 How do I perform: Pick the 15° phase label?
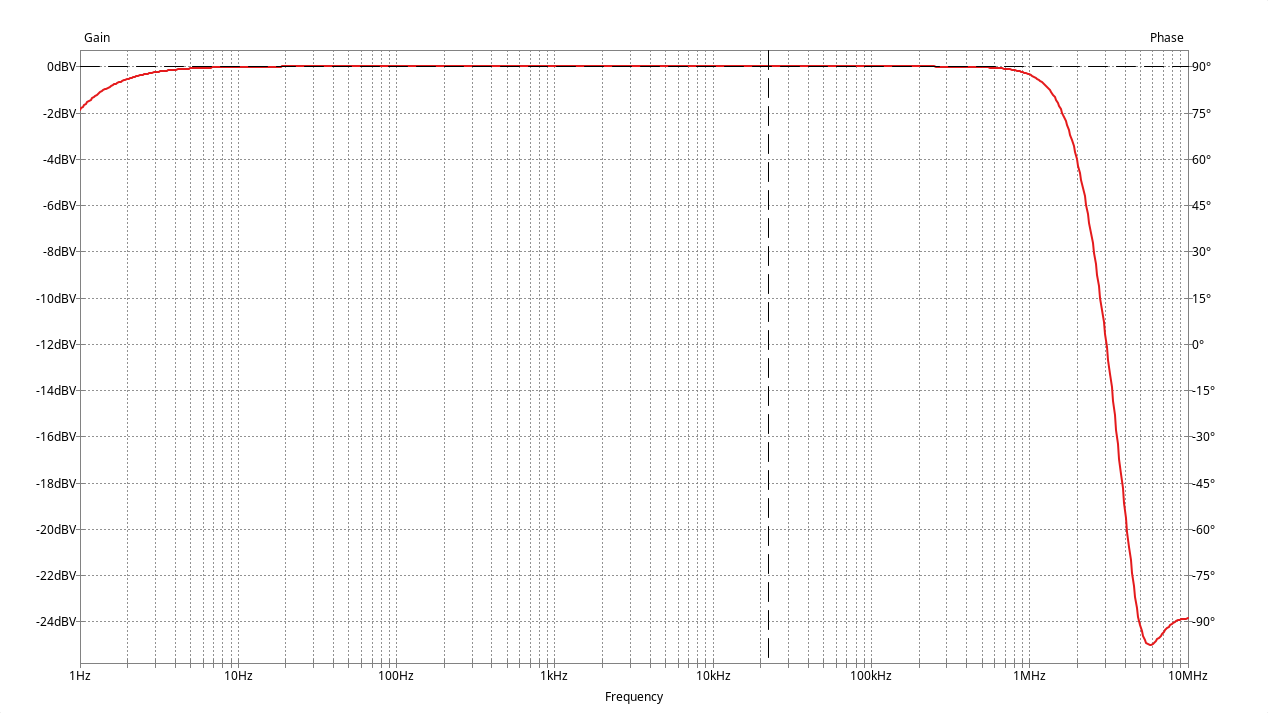[1201, 298]
